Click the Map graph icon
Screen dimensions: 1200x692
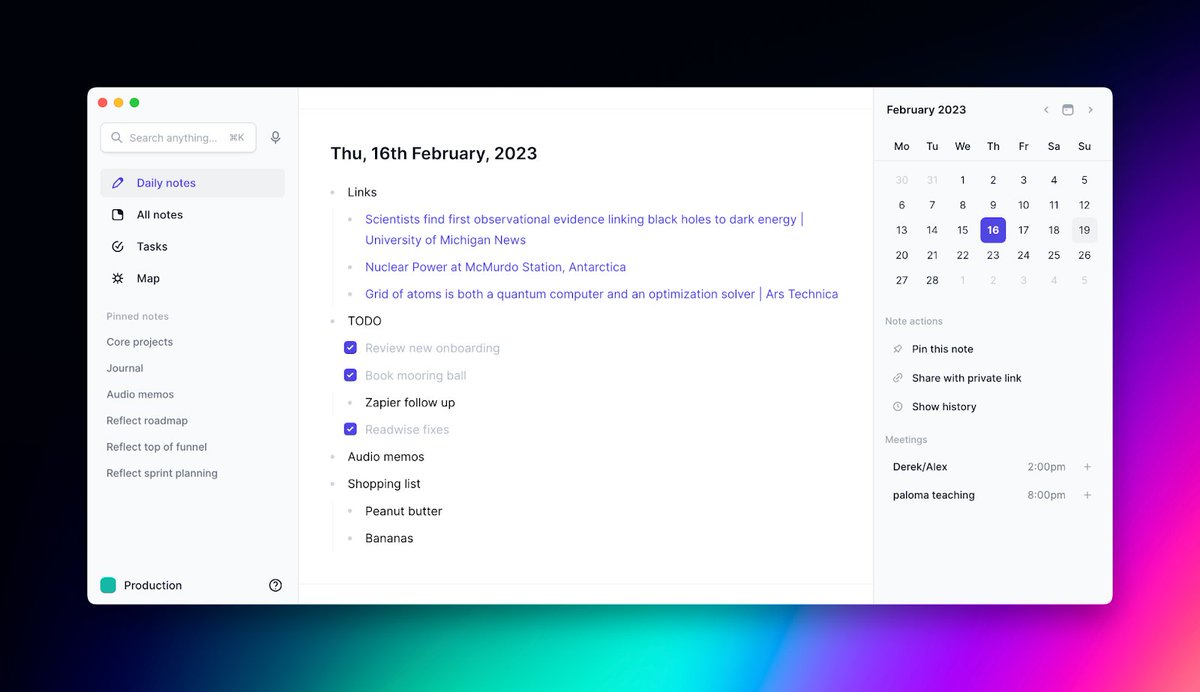118,279
